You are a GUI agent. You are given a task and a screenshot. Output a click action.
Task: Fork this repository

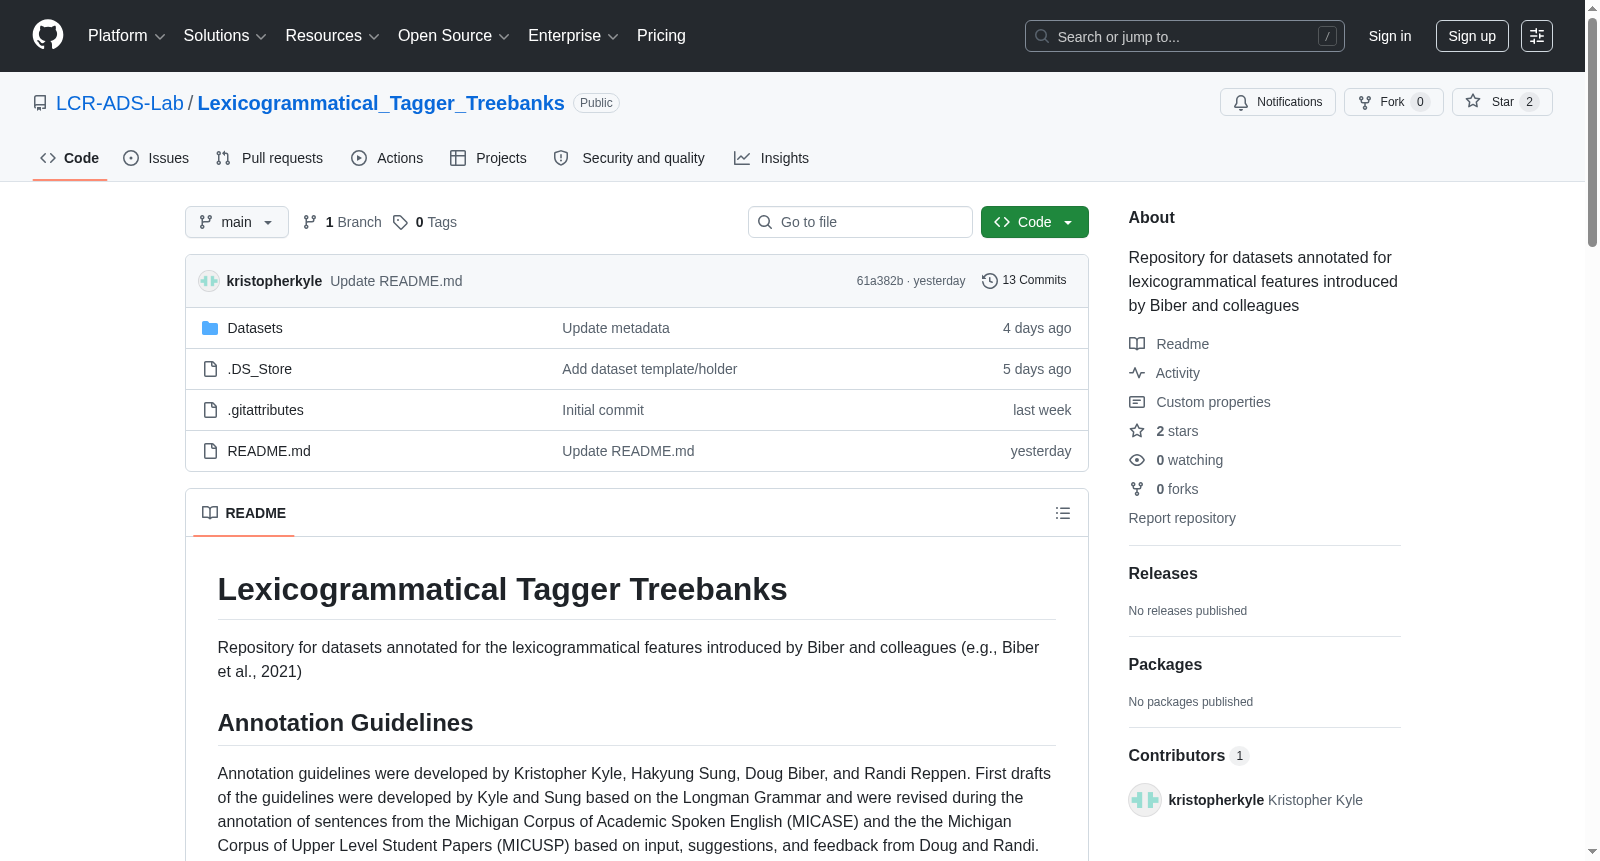(1394, 102)
